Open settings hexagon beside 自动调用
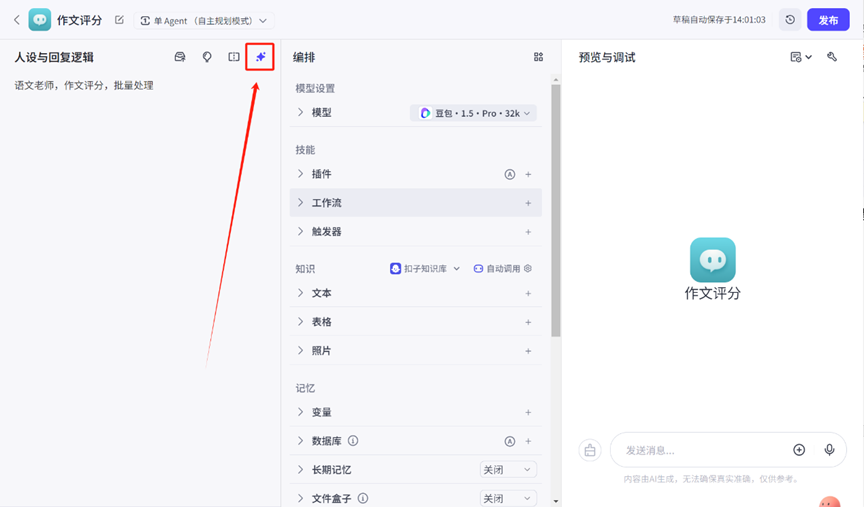864x507 pixels. (528, 268)
